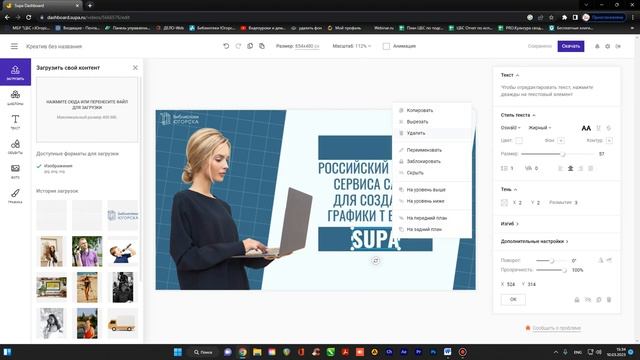Align text left
Image resolution: width=640 pixels, height=360 pixels.
(x=560, y=168)
